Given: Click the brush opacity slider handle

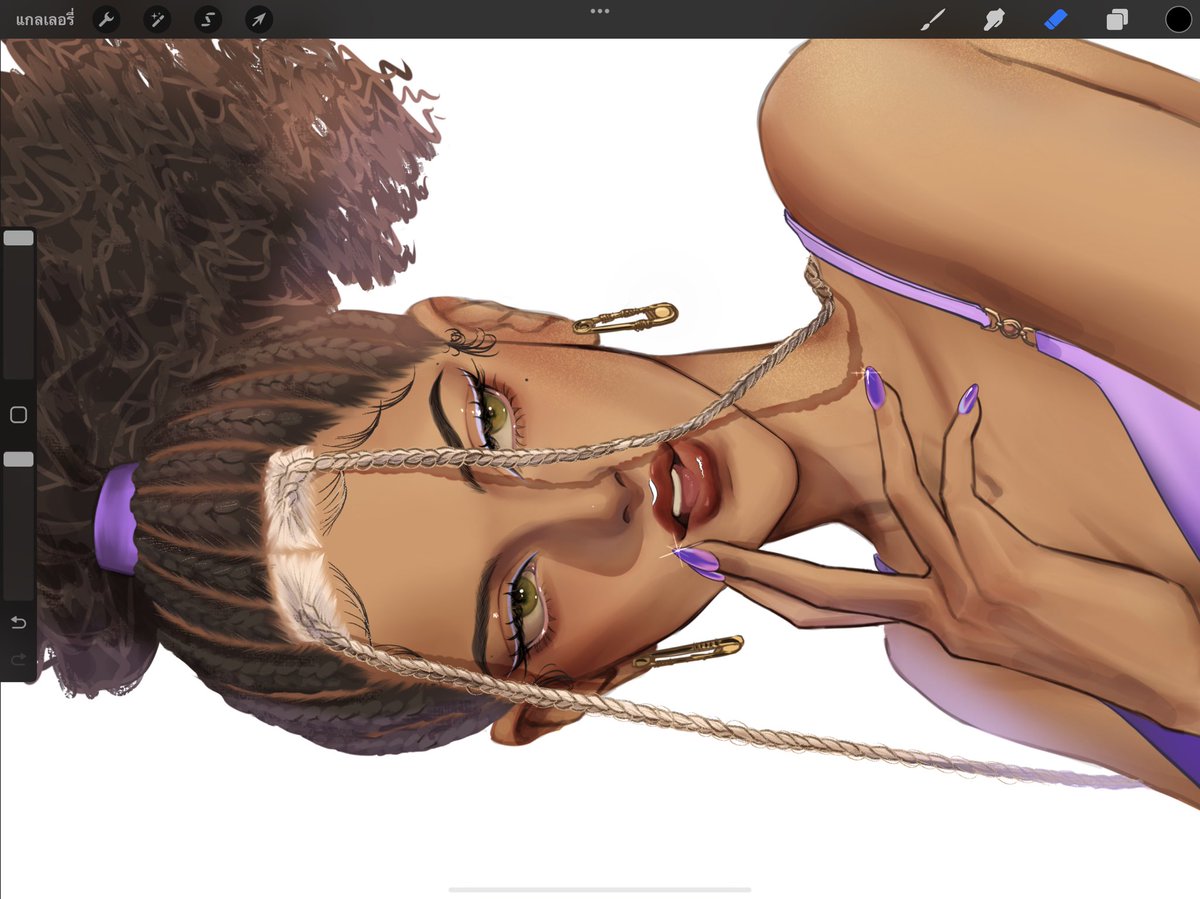Looking at the screenshot, I should coord(18,459).
